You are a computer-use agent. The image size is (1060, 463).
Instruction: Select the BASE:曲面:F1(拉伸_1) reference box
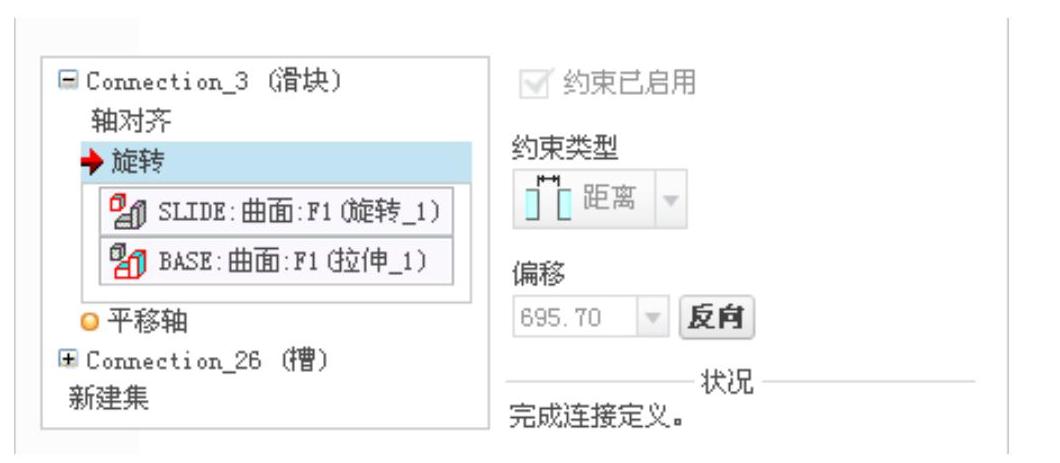(276, 261)
